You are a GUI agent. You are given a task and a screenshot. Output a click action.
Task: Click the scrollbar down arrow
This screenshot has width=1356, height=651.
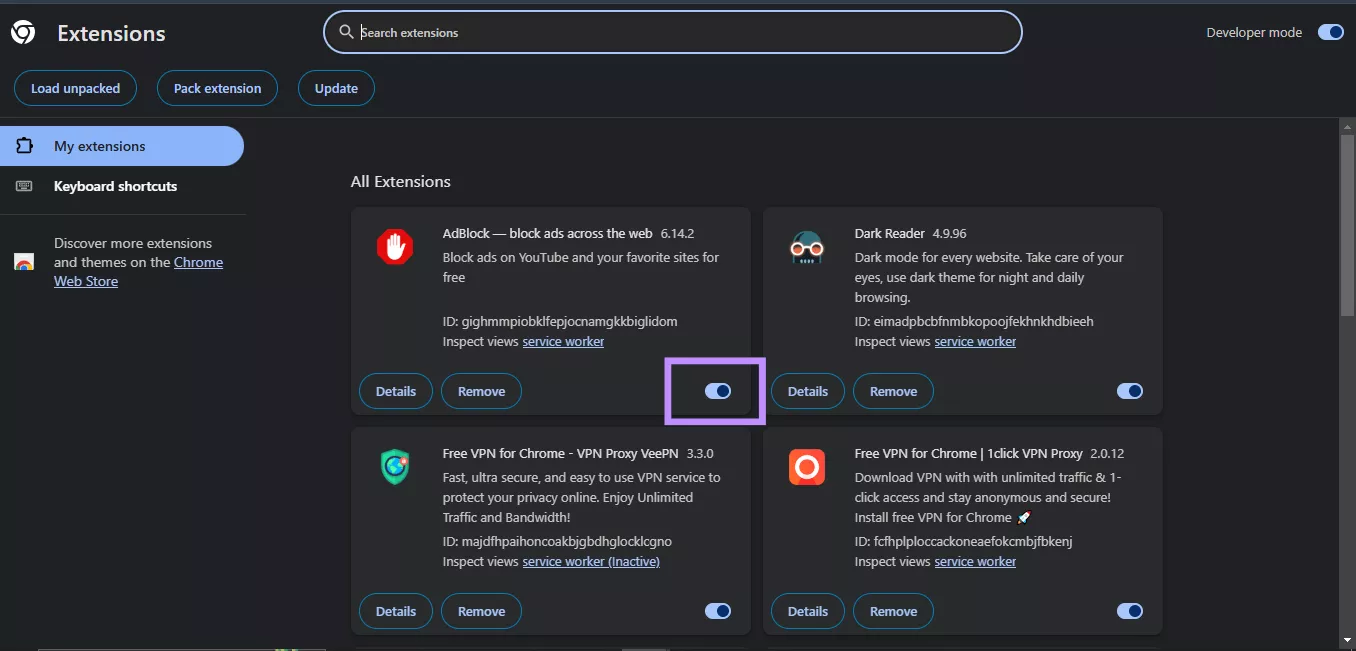tap(1347, 640)
